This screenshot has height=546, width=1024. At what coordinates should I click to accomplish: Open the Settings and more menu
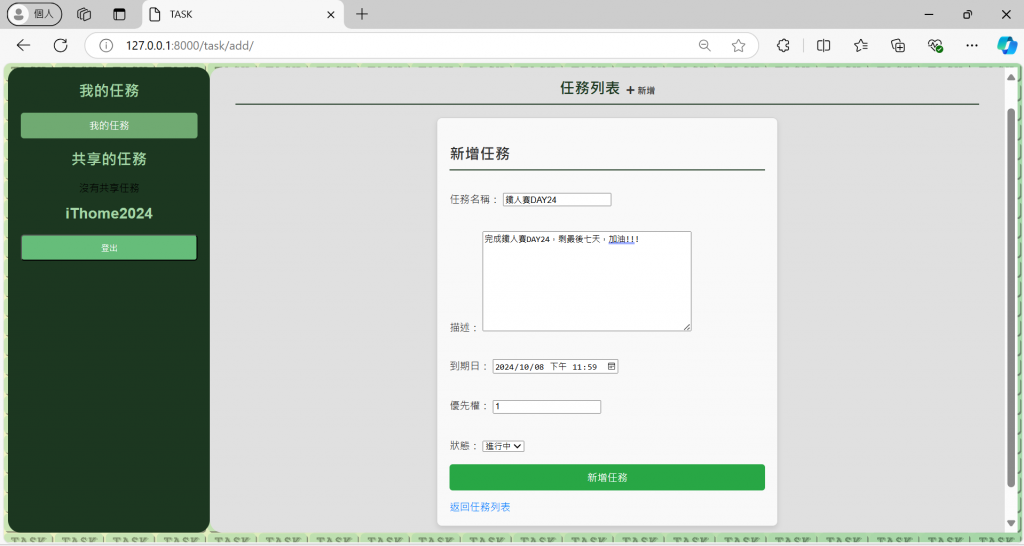[x=972, y=45]
